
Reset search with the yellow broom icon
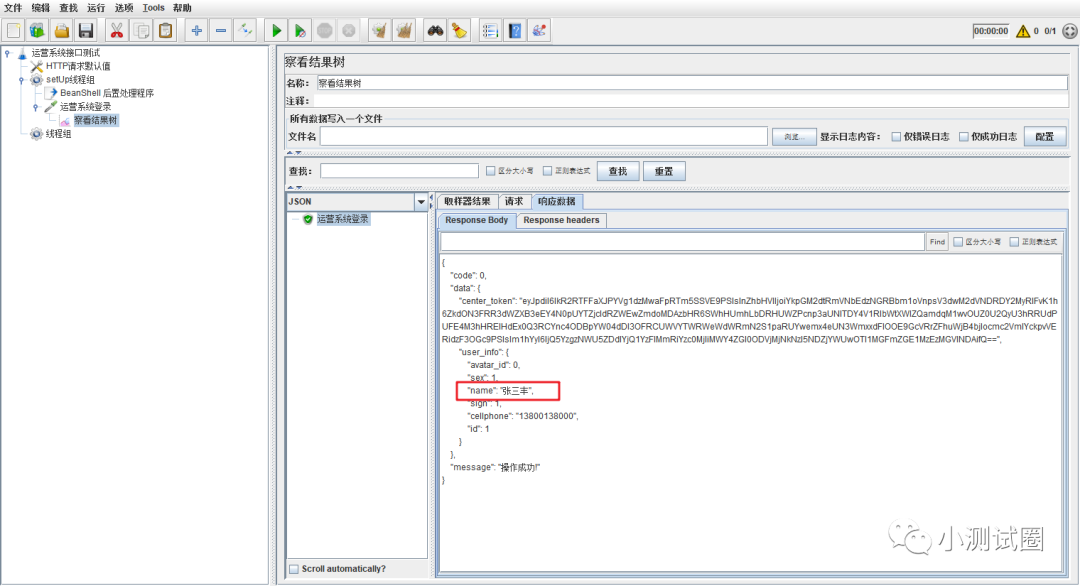tap(459, 30)
